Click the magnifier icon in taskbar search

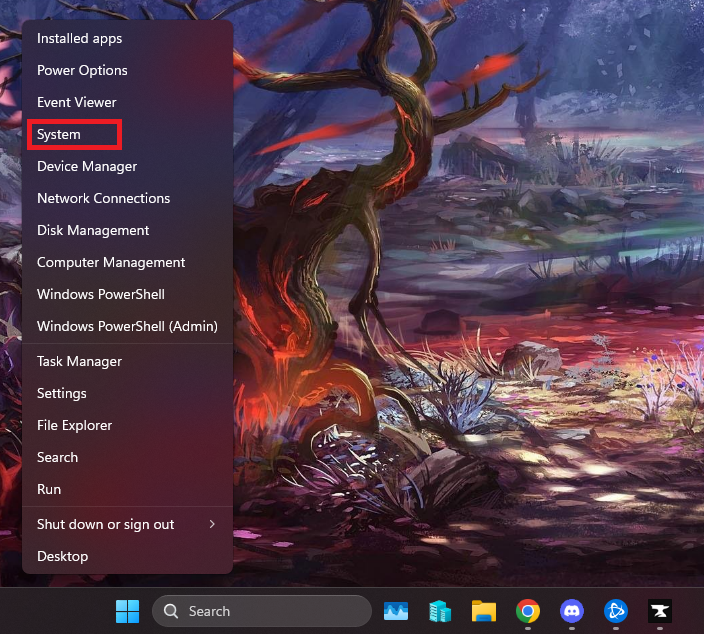tap(171, 611)
